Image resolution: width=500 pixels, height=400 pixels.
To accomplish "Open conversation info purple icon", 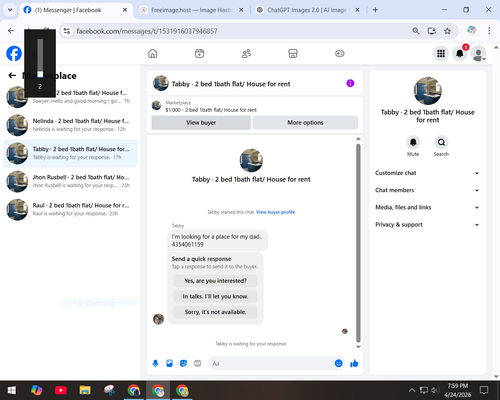I will point(350,83).
